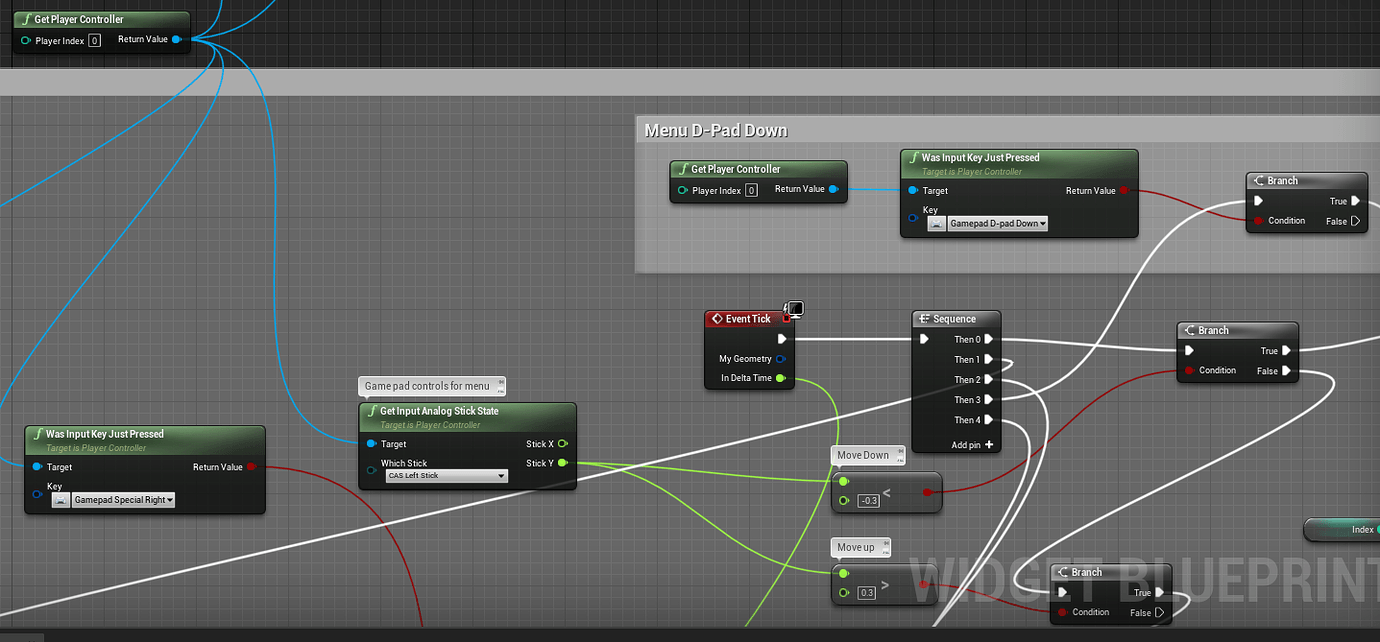Viewport: 1380px width, 642px height.
Task: Click key selector icon beside Gamepad D-pad Down
Action: 936,224
